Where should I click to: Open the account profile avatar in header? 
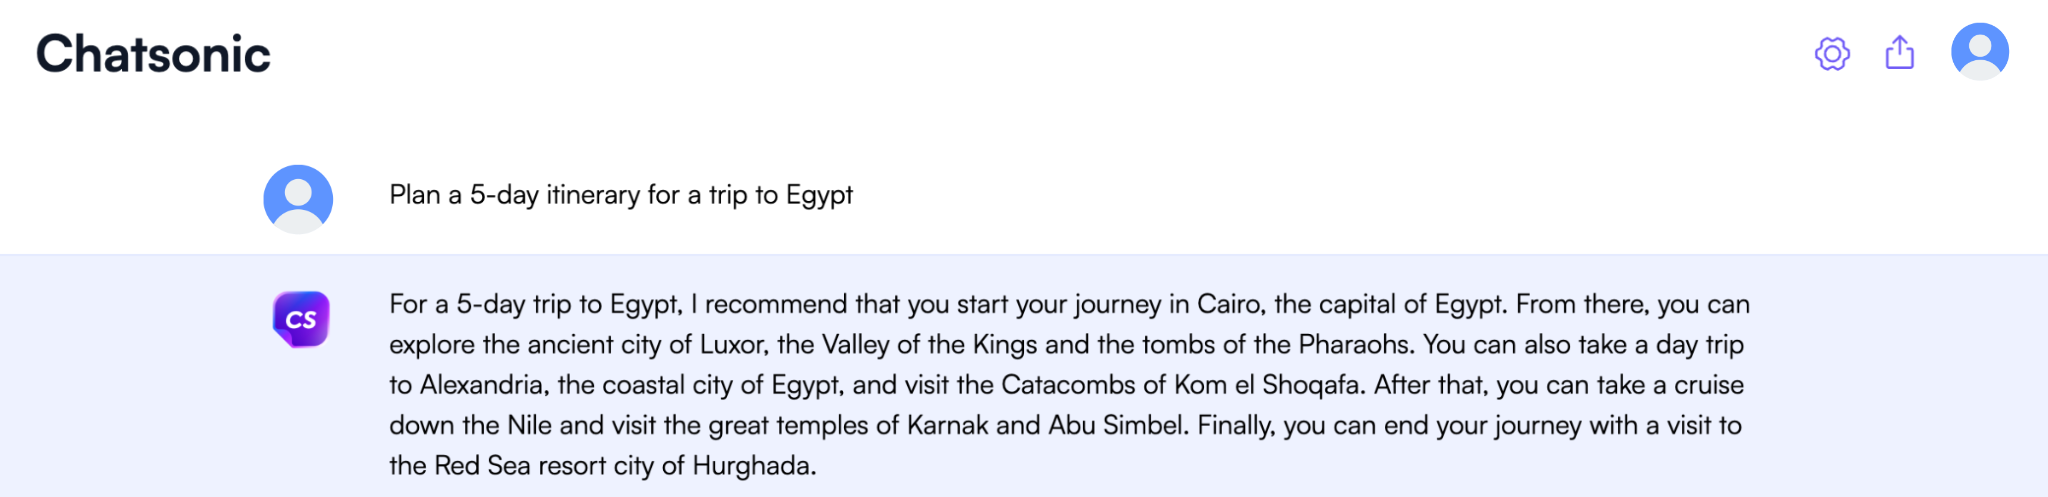1979,52
